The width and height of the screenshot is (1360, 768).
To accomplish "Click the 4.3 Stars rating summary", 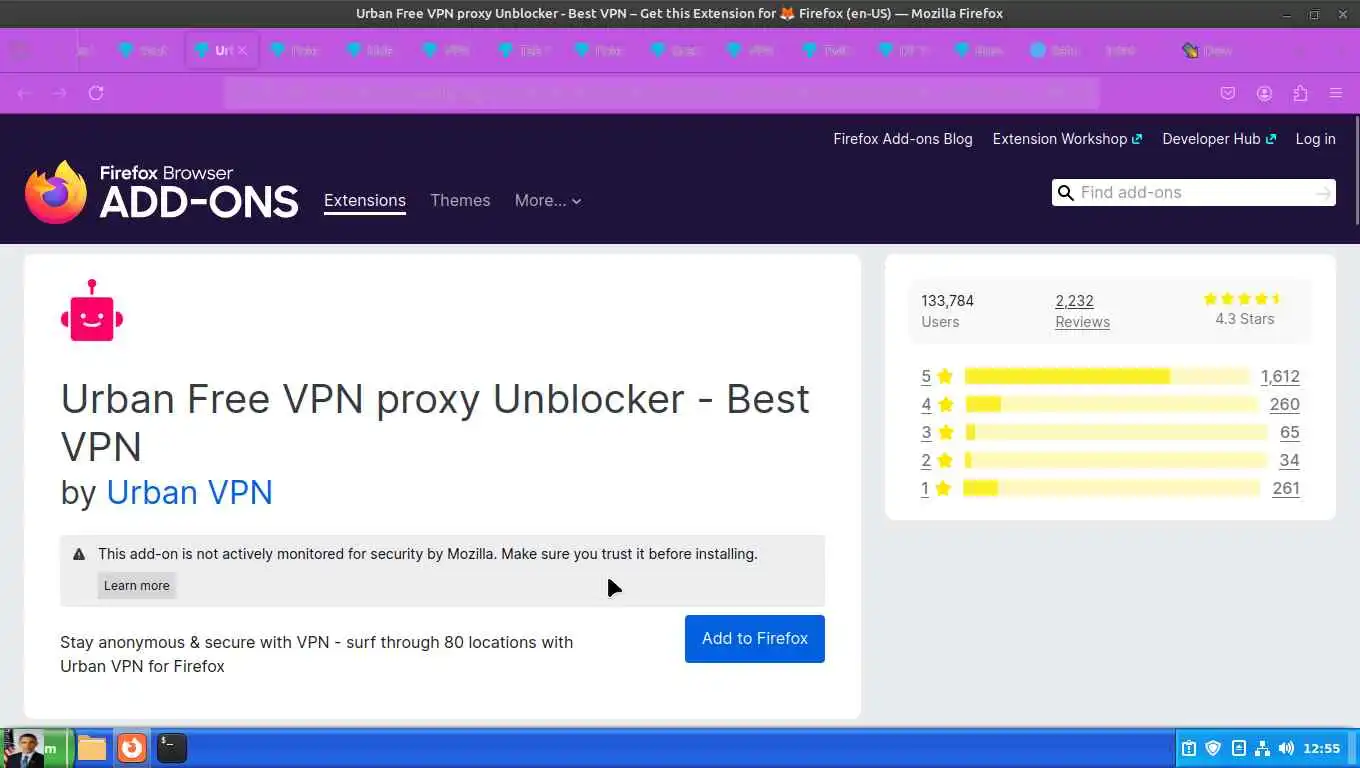I will (1245, 310).
